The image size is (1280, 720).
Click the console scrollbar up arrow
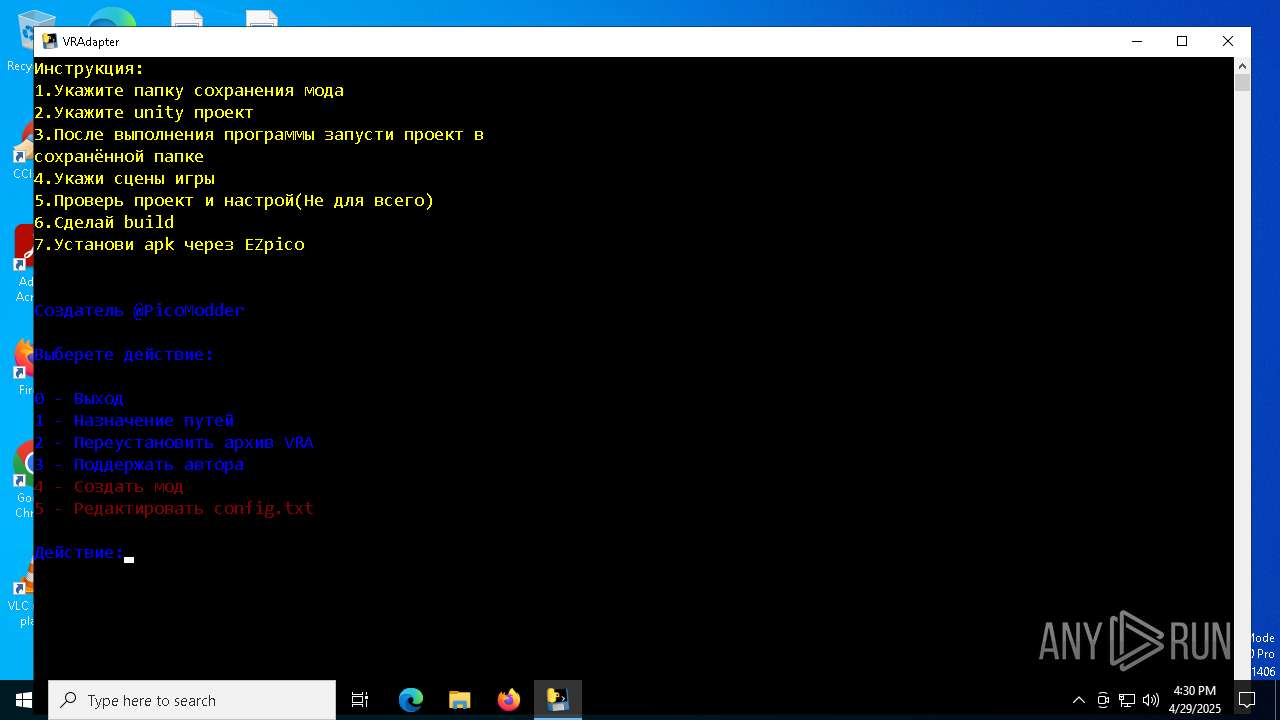pos(1242,65)
